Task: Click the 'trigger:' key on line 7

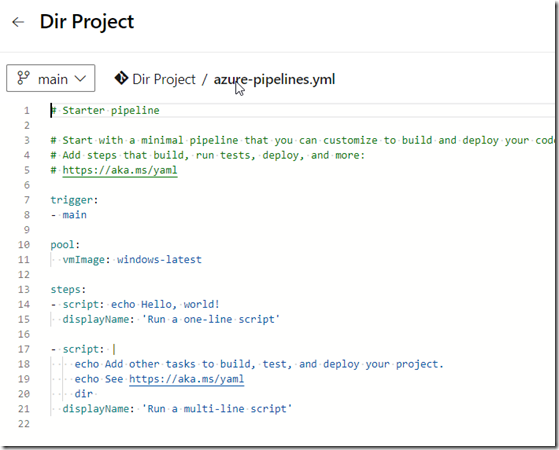Action: coord(74,200)
